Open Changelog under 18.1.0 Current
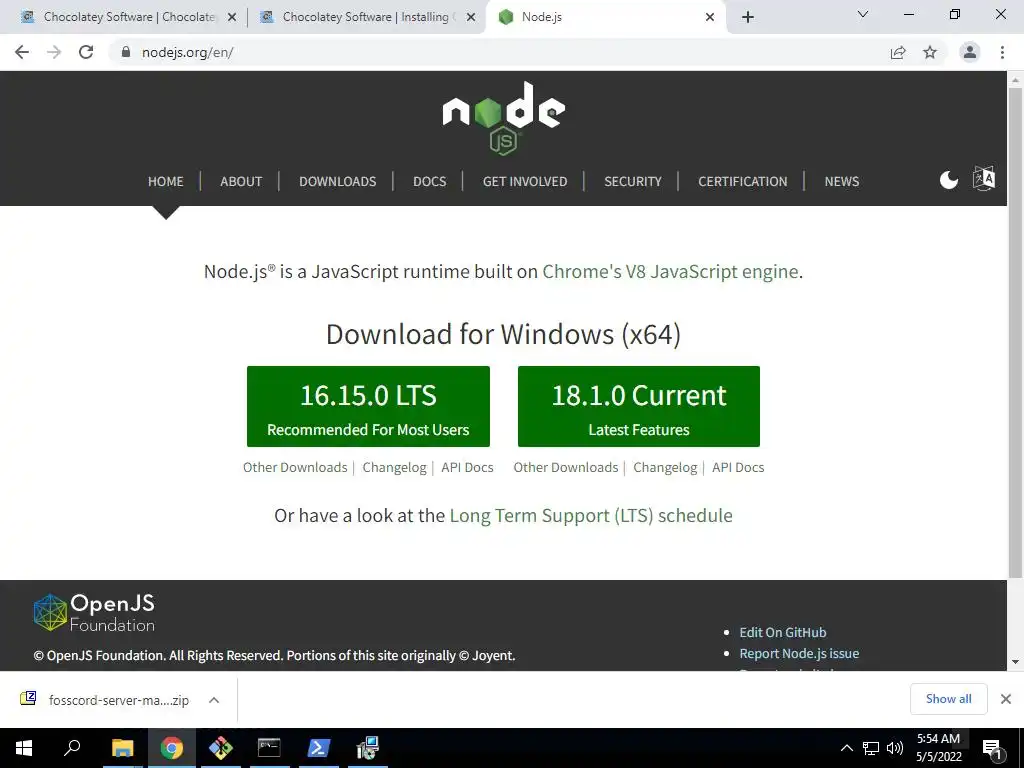1024x768 pixels. [x=665, y=468]
